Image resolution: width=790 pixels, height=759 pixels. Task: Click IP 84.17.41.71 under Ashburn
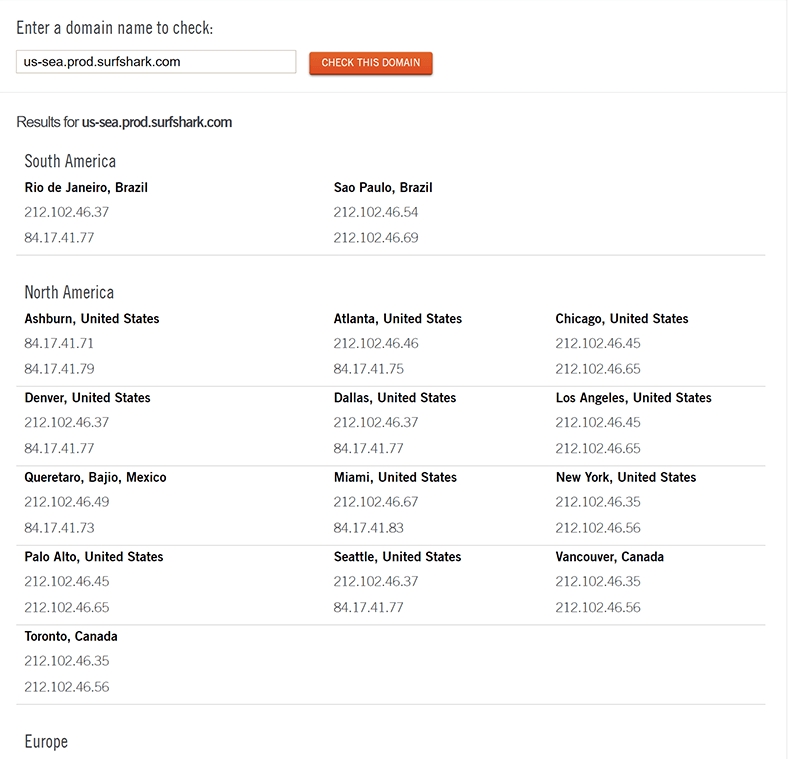tap(59, 343)
